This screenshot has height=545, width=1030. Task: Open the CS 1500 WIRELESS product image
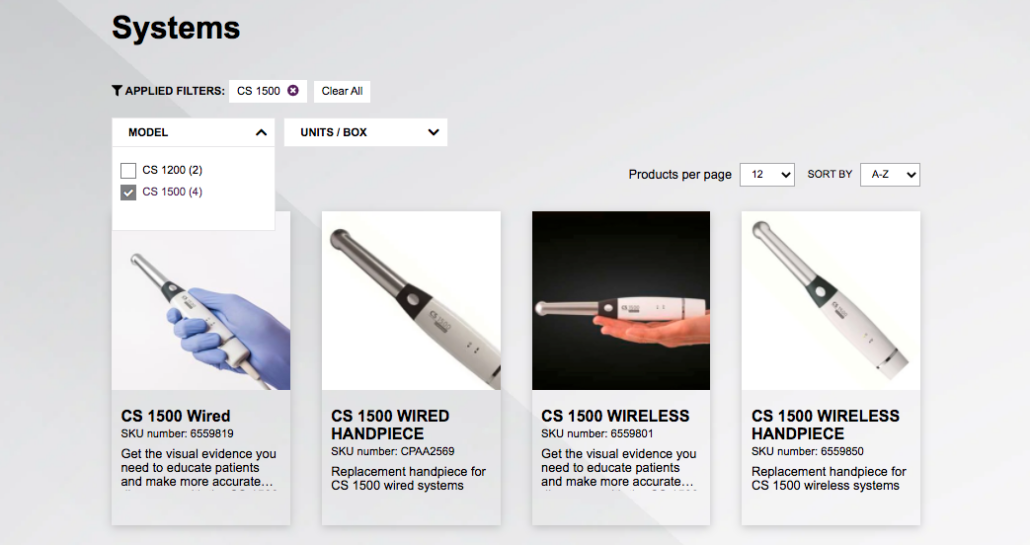(x=621, y=300)
